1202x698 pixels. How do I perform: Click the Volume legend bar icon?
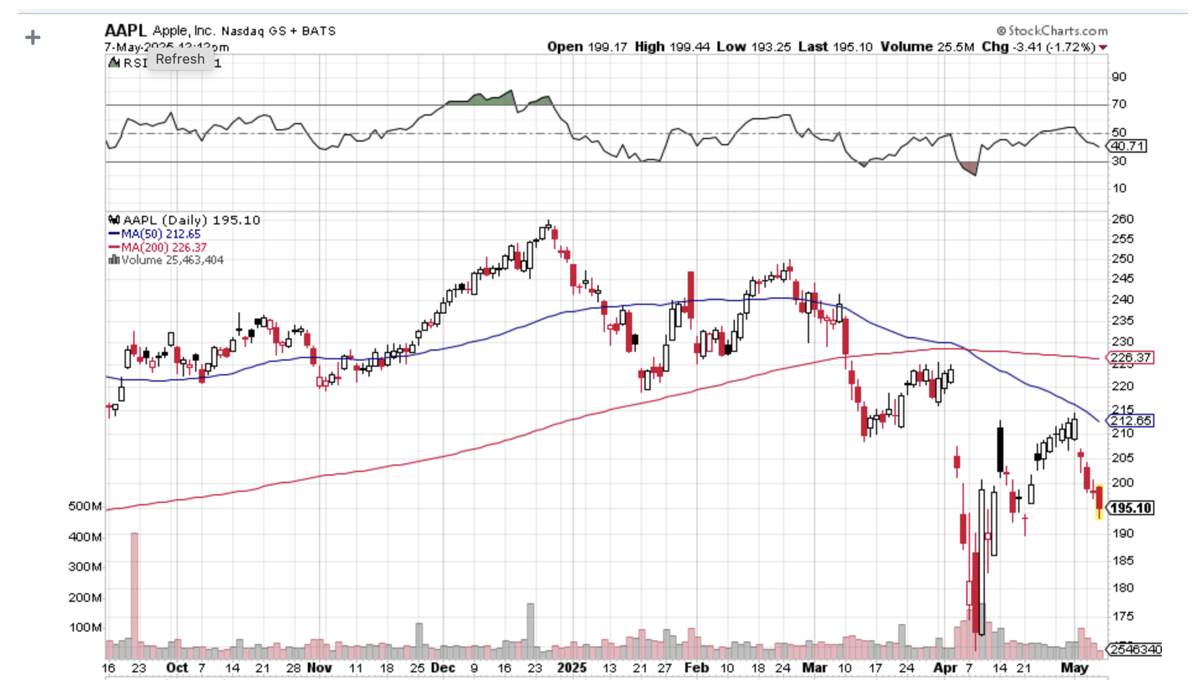(111, 260)
